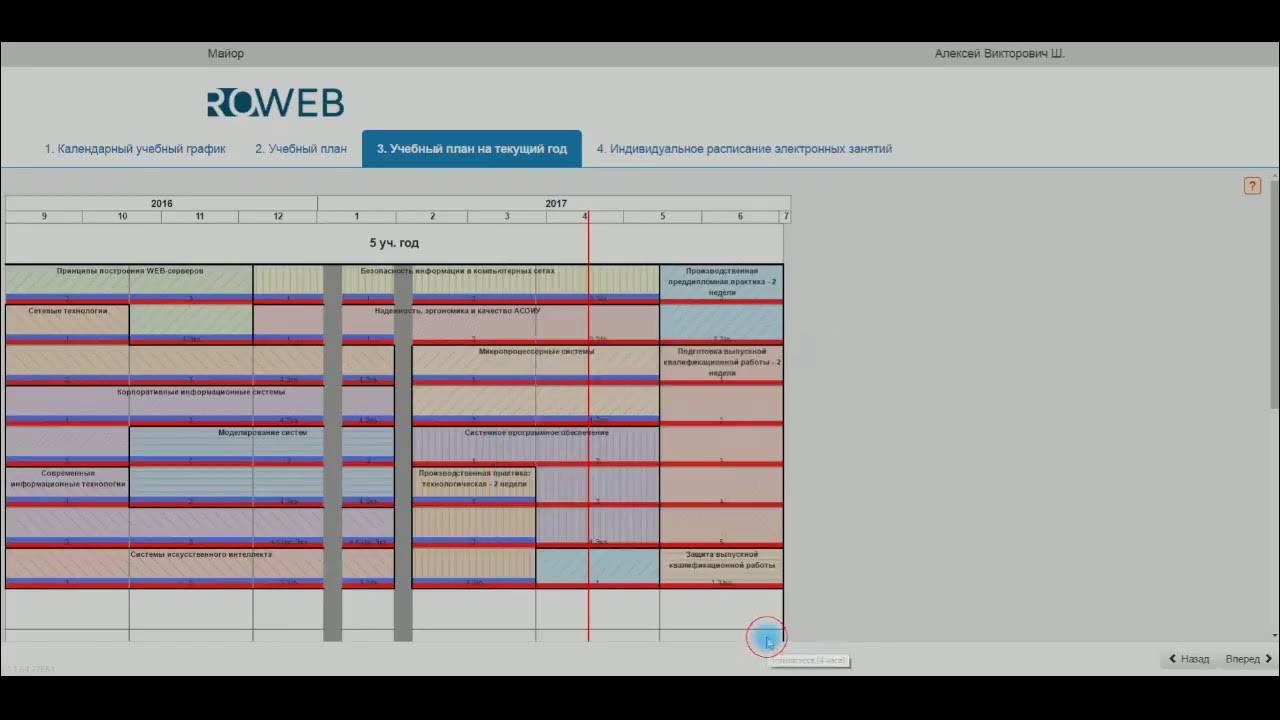The image size is (1280, 720).
Task: Open Индивидуальное расписание электронных занятий tab
Action: tap(744, 149)
